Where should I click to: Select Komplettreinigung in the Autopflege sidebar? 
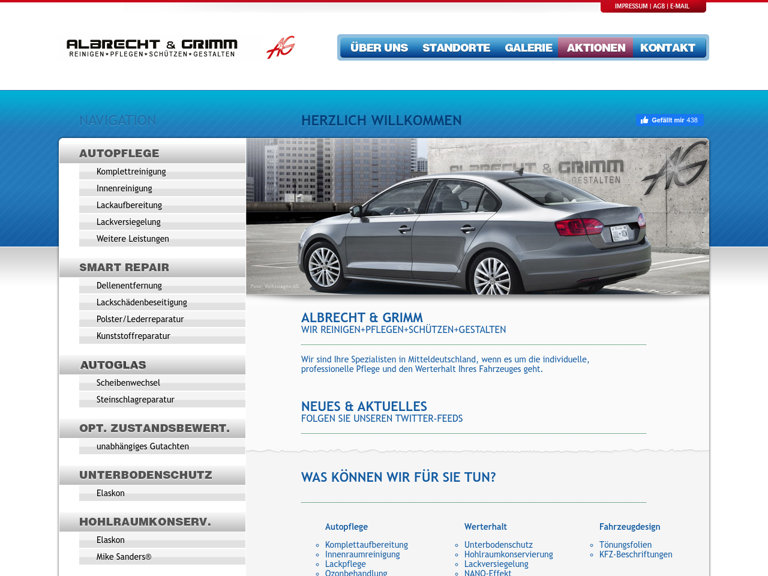131,172
